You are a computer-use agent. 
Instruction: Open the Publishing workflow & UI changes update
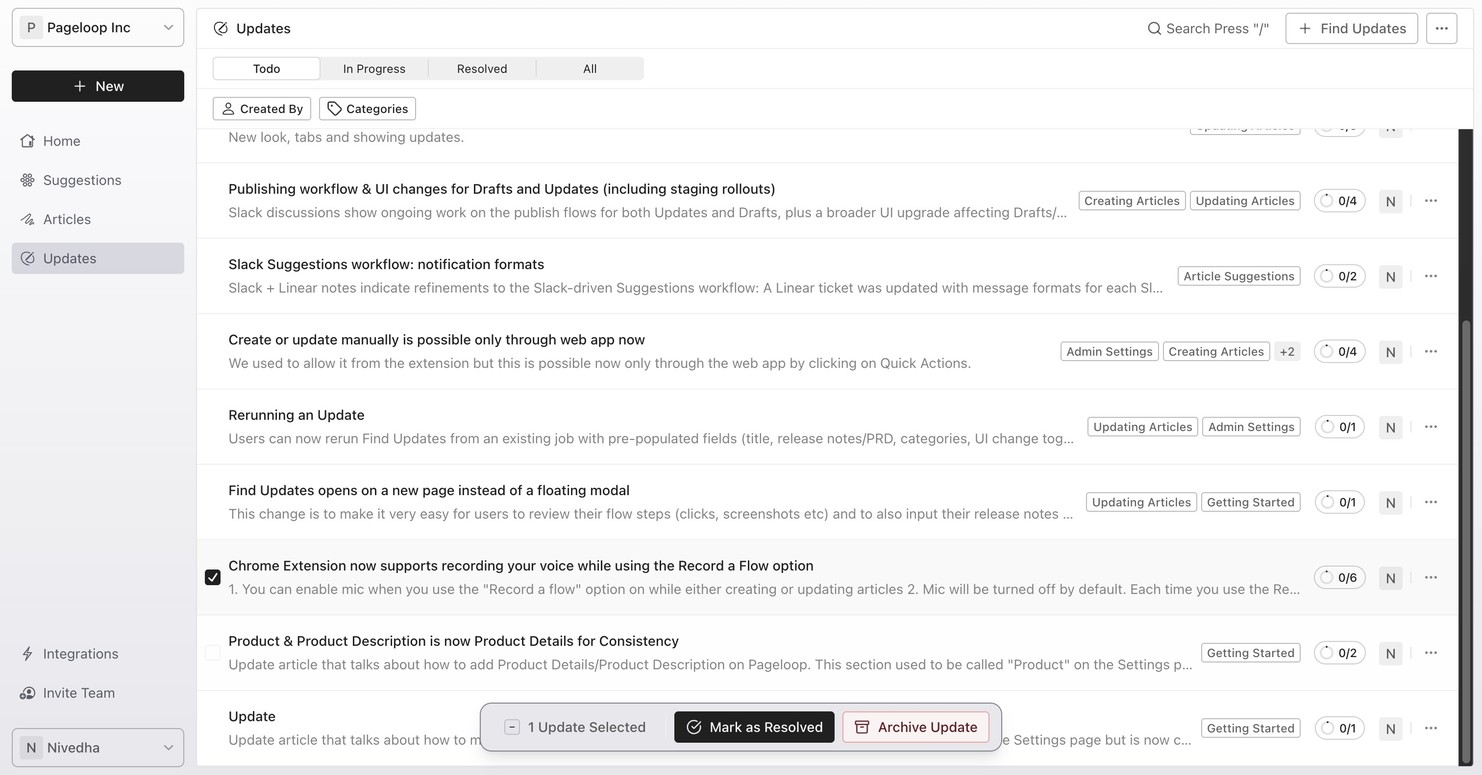pos(502,189)
